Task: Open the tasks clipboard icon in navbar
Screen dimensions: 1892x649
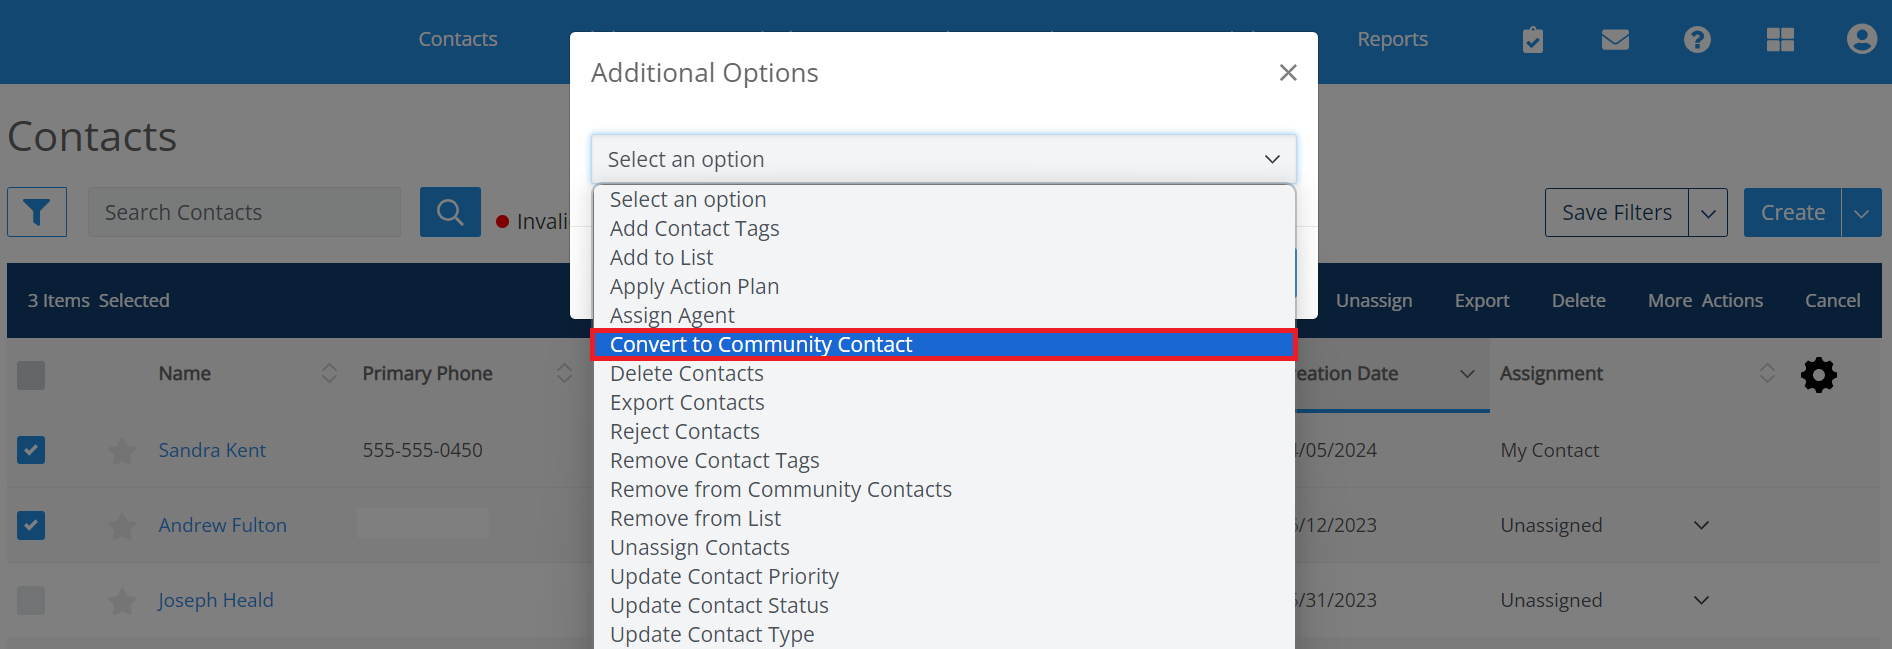Action: coord(1532,39)
